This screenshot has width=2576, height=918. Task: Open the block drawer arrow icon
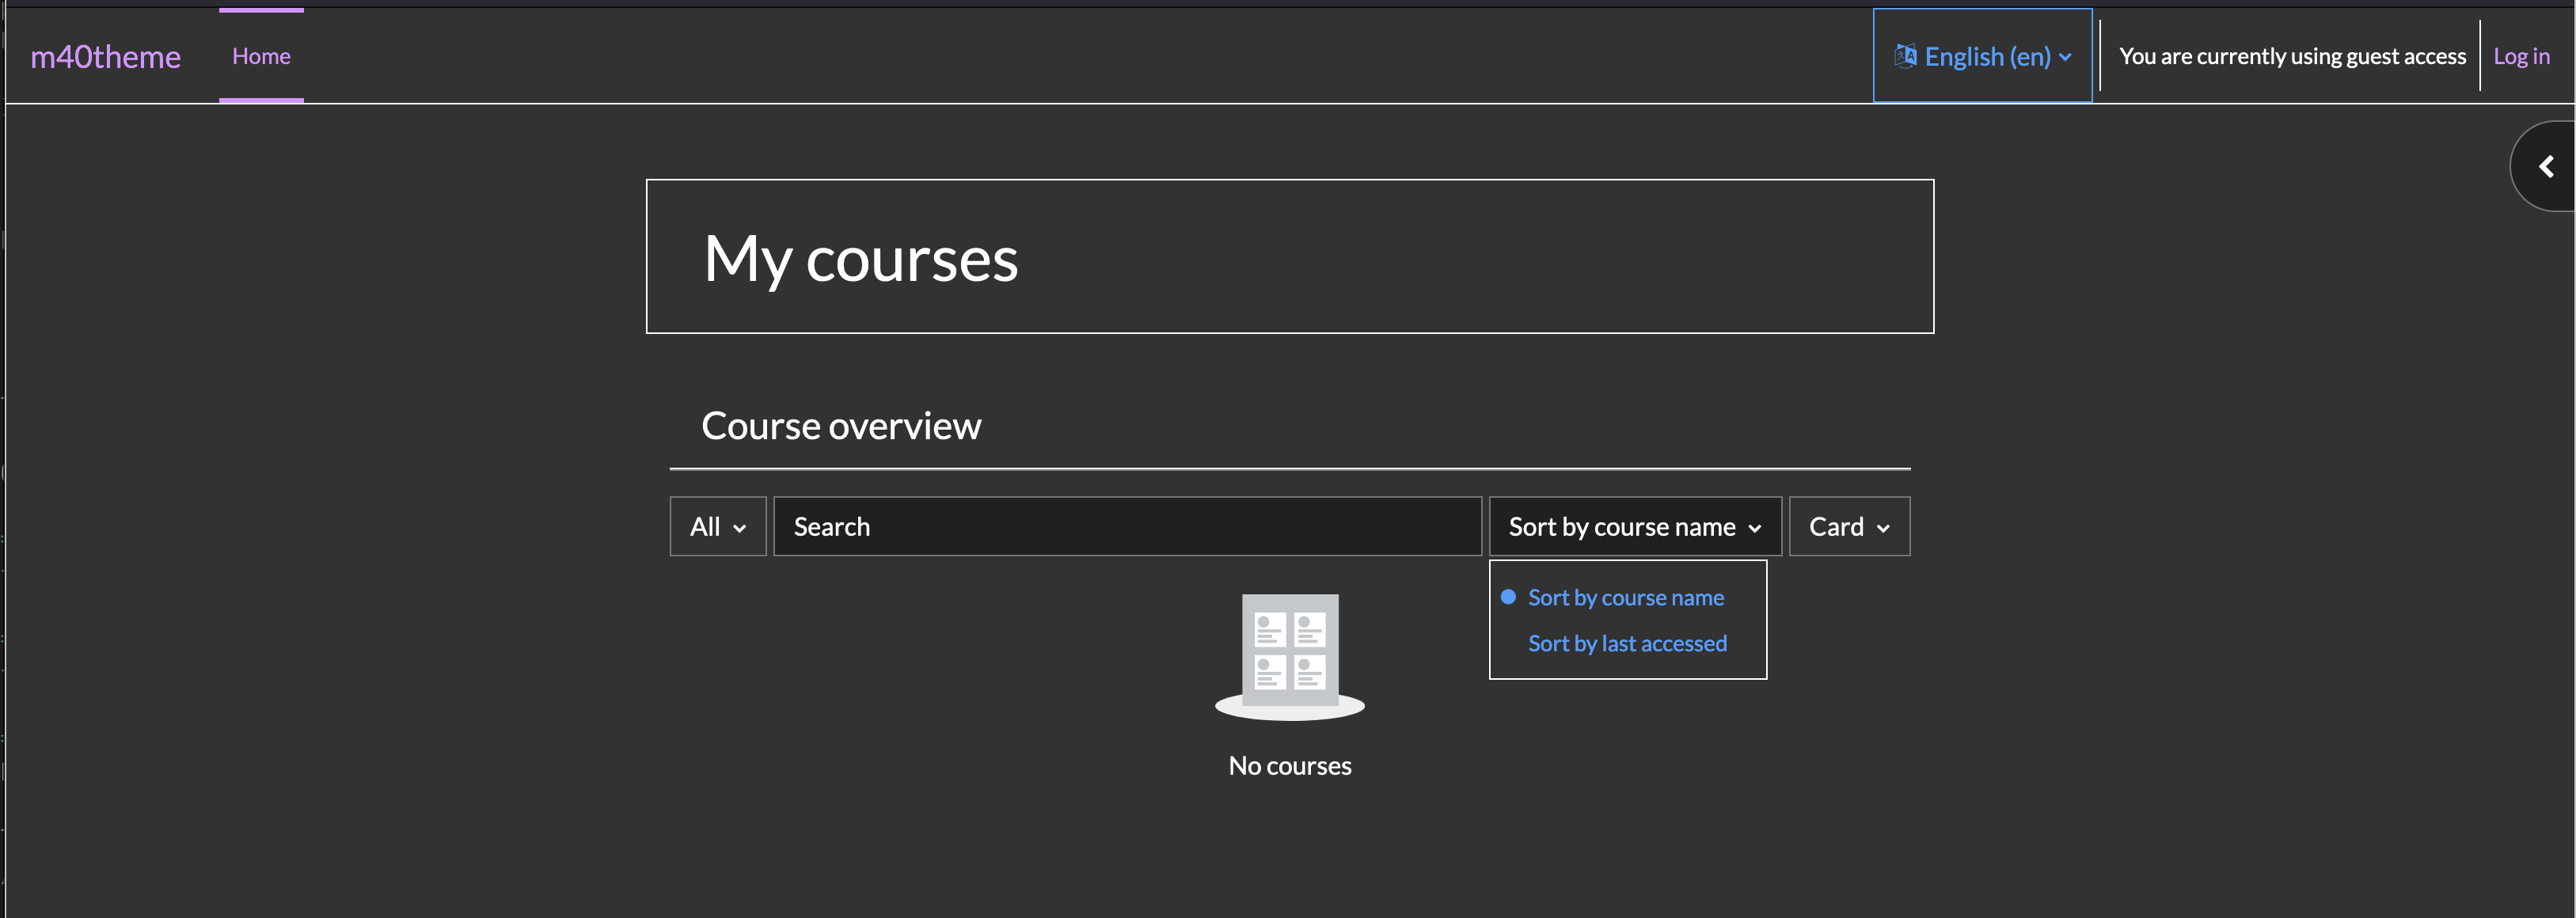pyautogui.click(x=2545, y=166)
